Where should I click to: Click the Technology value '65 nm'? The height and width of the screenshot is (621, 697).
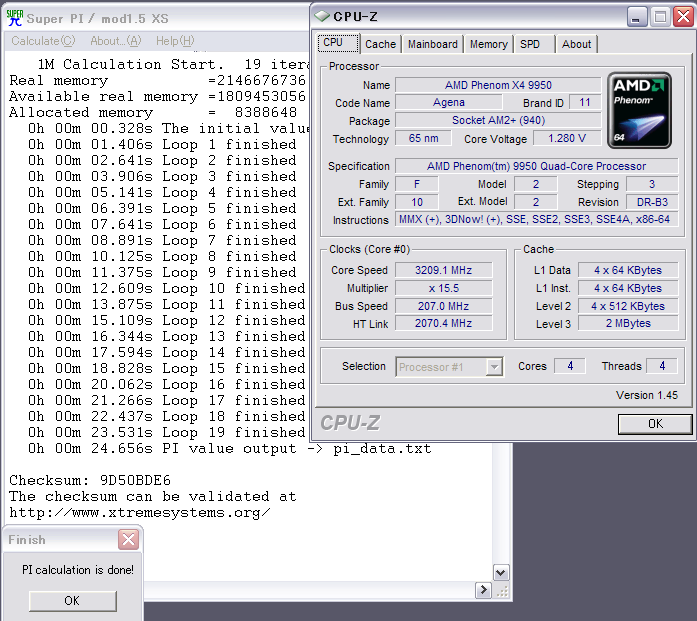click(x=423, y=138)
